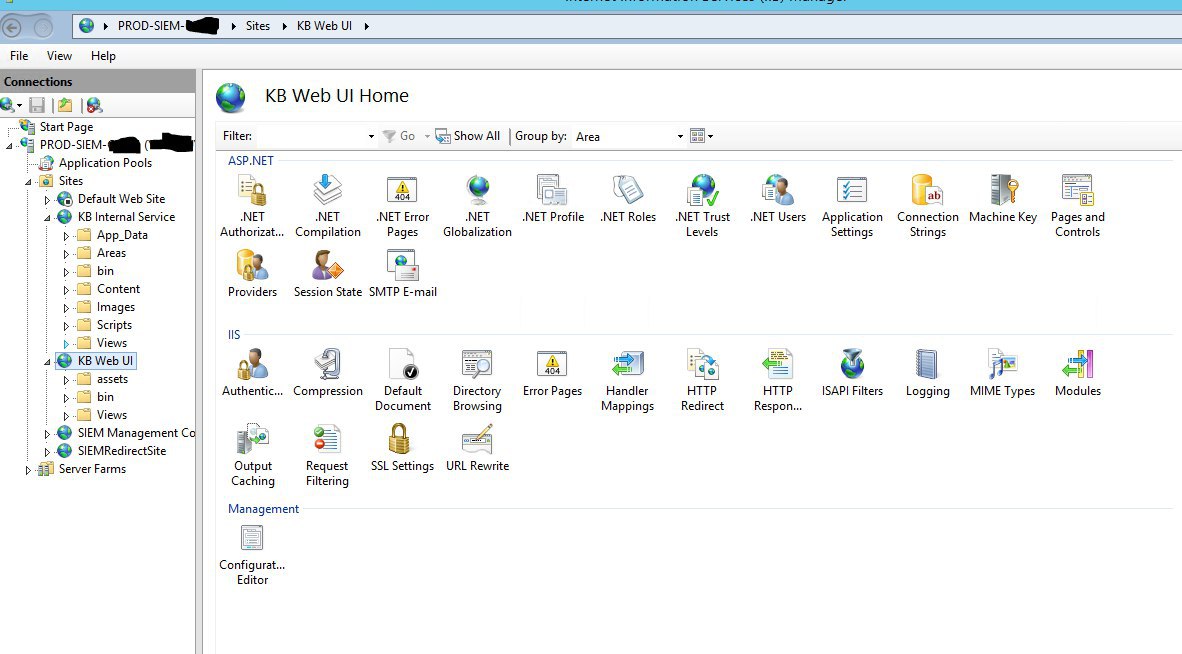Open the View menu
1182x654 pixels.
tap(60, 56)
